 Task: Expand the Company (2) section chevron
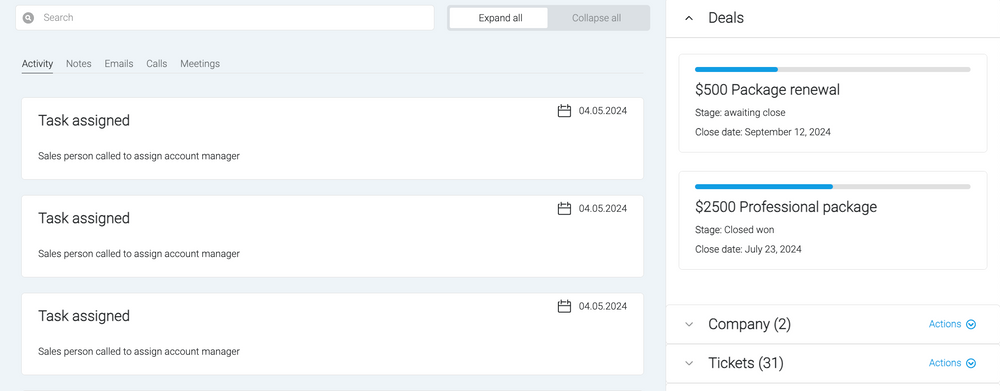tap(689, 324)
